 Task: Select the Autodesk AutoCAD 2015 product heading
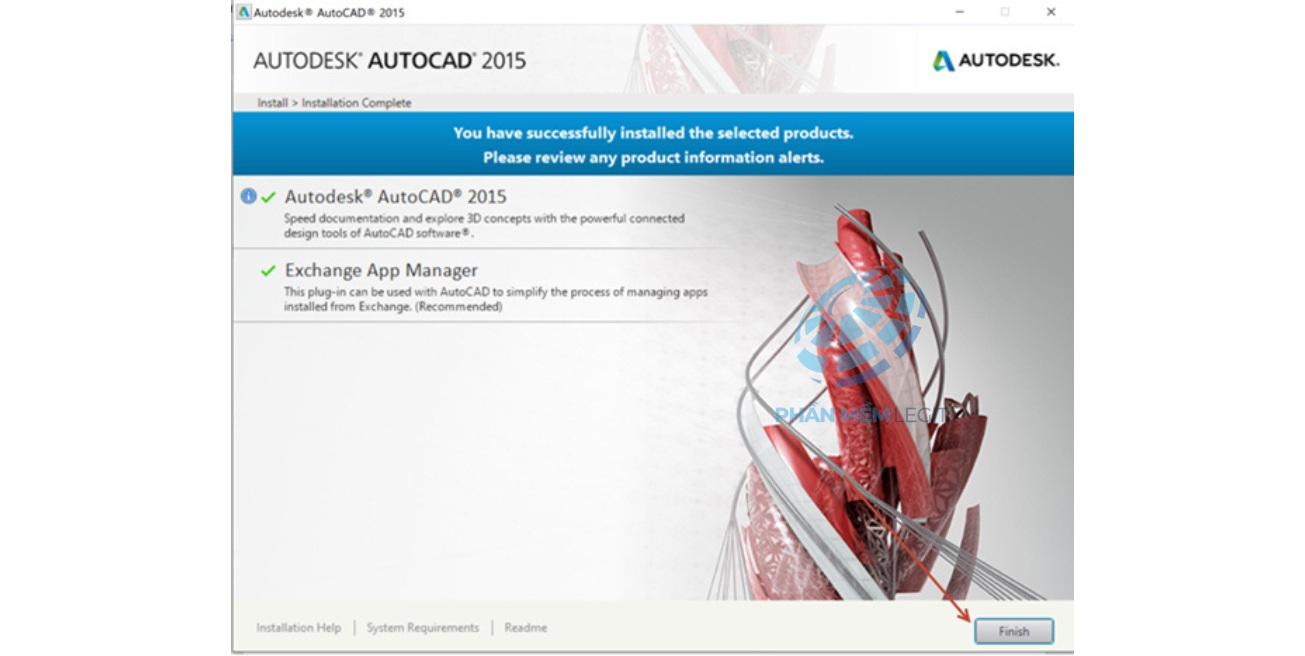(x=395, y=196)
